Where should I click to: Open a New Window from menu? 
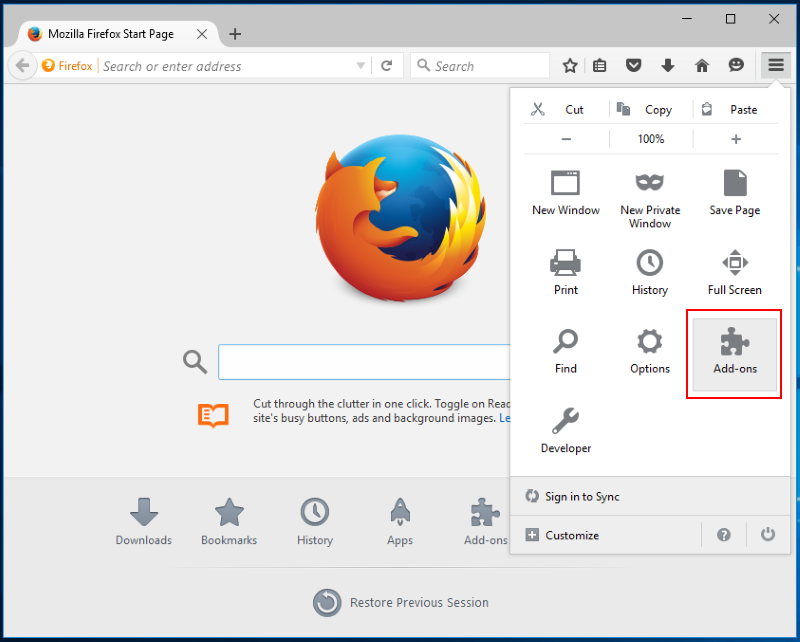(x=566, y=193)
